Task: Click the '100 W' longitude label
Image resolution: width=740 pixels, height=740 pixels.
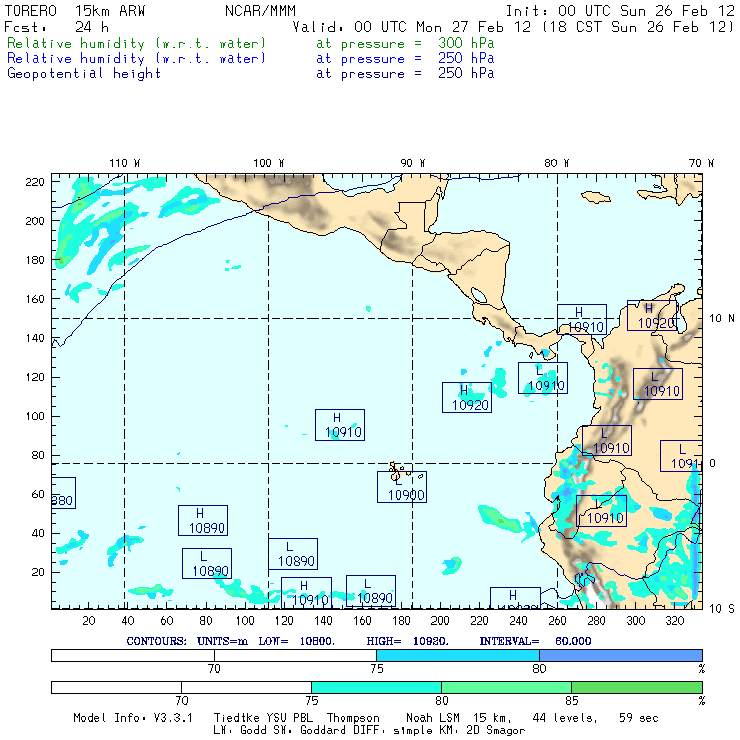Action: pos(269,163)
